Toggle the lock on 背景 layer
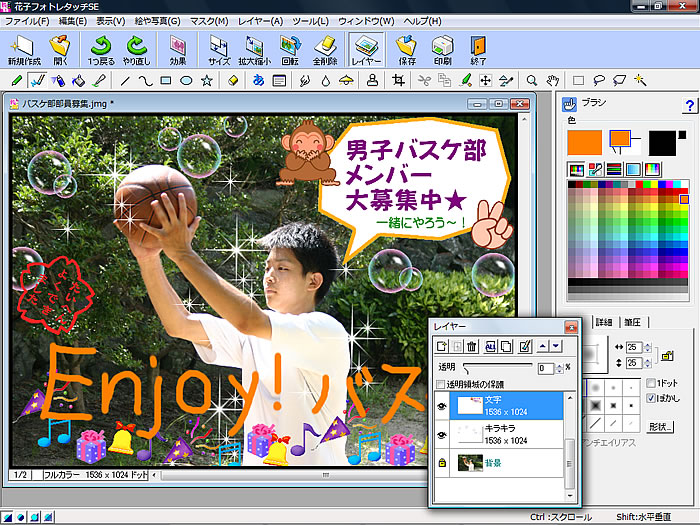 (x=442, y=462)
